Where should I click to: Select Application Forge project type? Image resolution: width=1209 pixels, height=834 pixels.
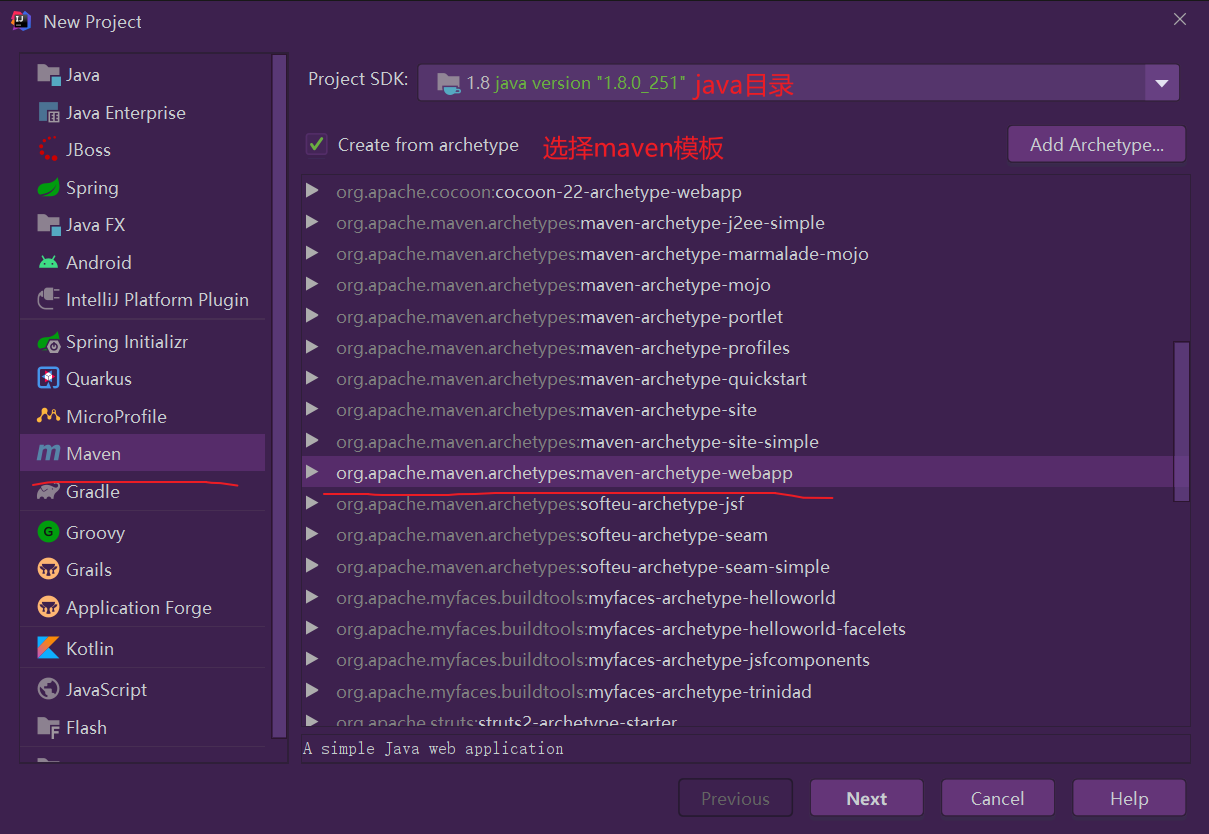pyautogui.click(x=143, y=607)
